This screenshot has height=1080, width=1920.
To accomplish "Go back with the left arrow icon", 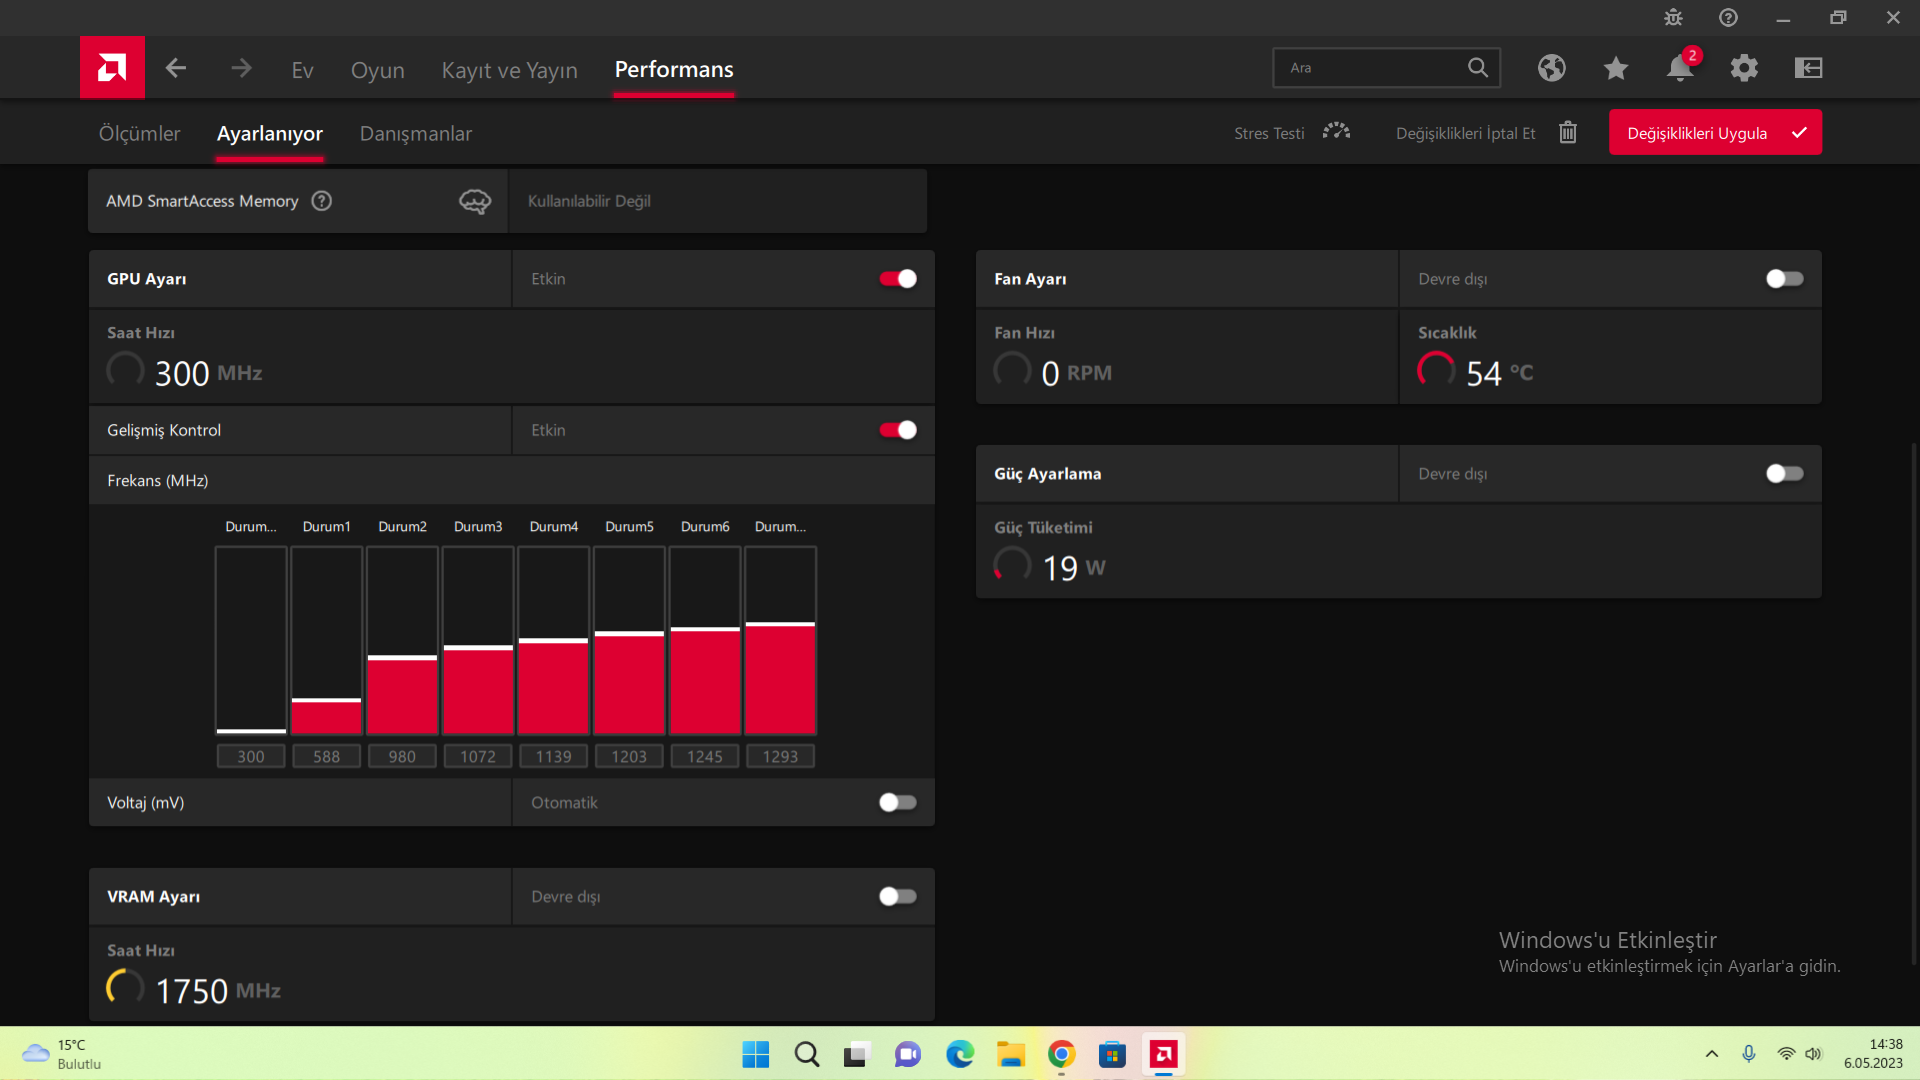I will click(176, 68).
